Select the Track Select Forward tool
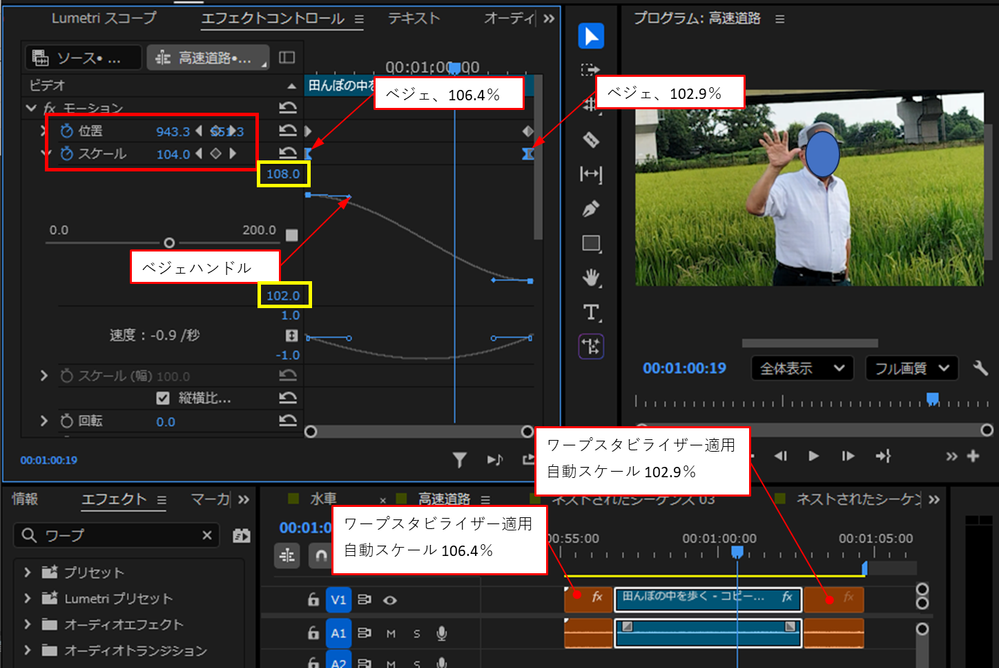This screenshot has width=999, height=668. (591, 69)
